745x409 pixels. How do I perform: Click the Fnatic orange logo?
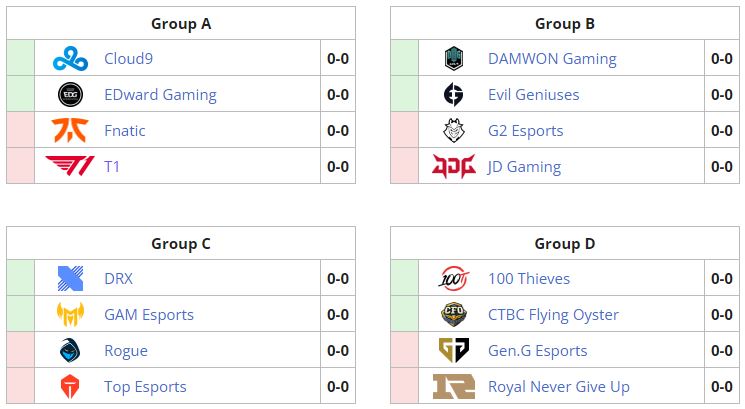pyautogui.click(x=70, y=131)
